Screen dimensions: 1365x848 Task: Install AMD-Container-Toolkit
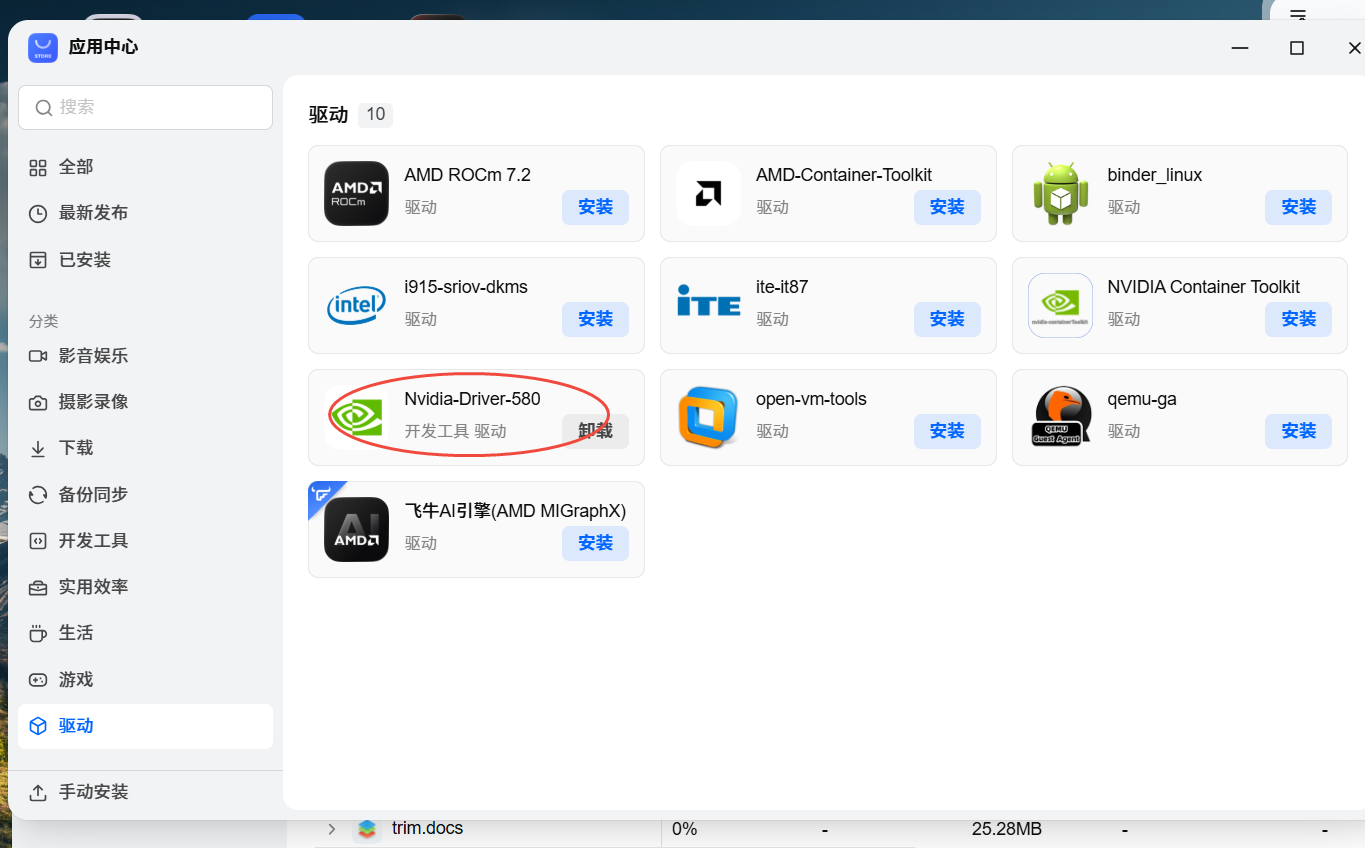pyautogui.click(x=947, y=207)
